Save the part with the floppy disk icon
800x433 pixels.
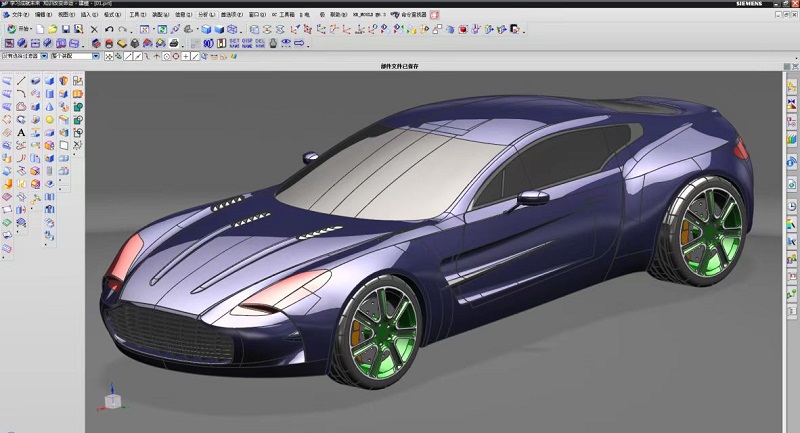tap(66, 29)
